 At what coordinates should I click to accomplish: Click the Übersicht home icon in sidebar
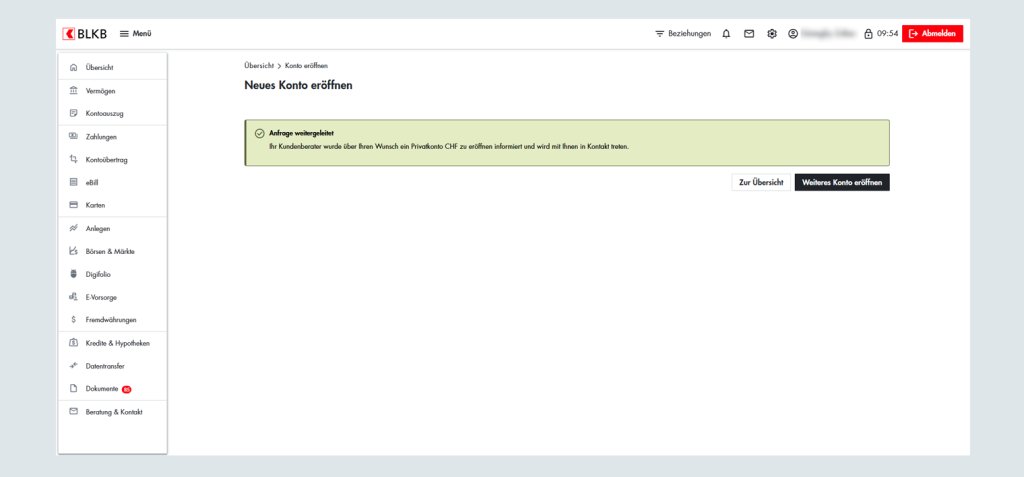point(73,67)
